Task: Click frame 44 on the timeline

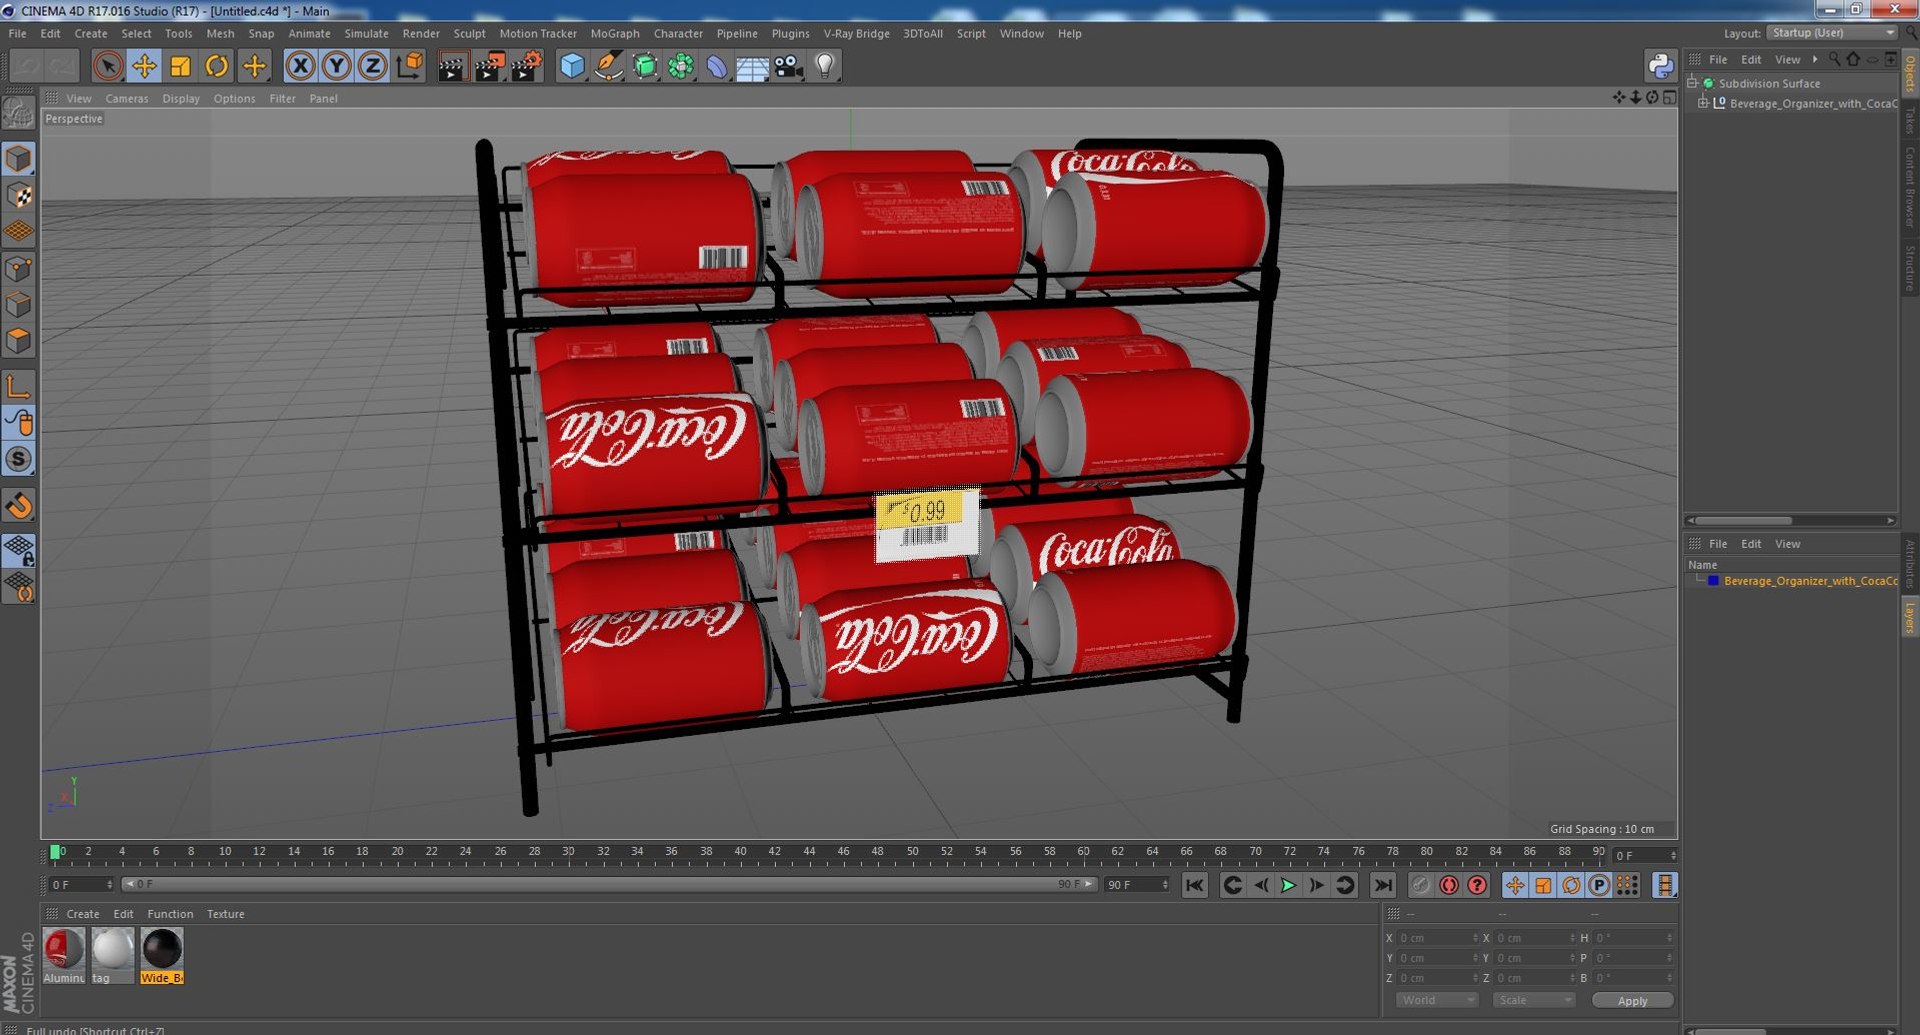Action: pos(809,854)
